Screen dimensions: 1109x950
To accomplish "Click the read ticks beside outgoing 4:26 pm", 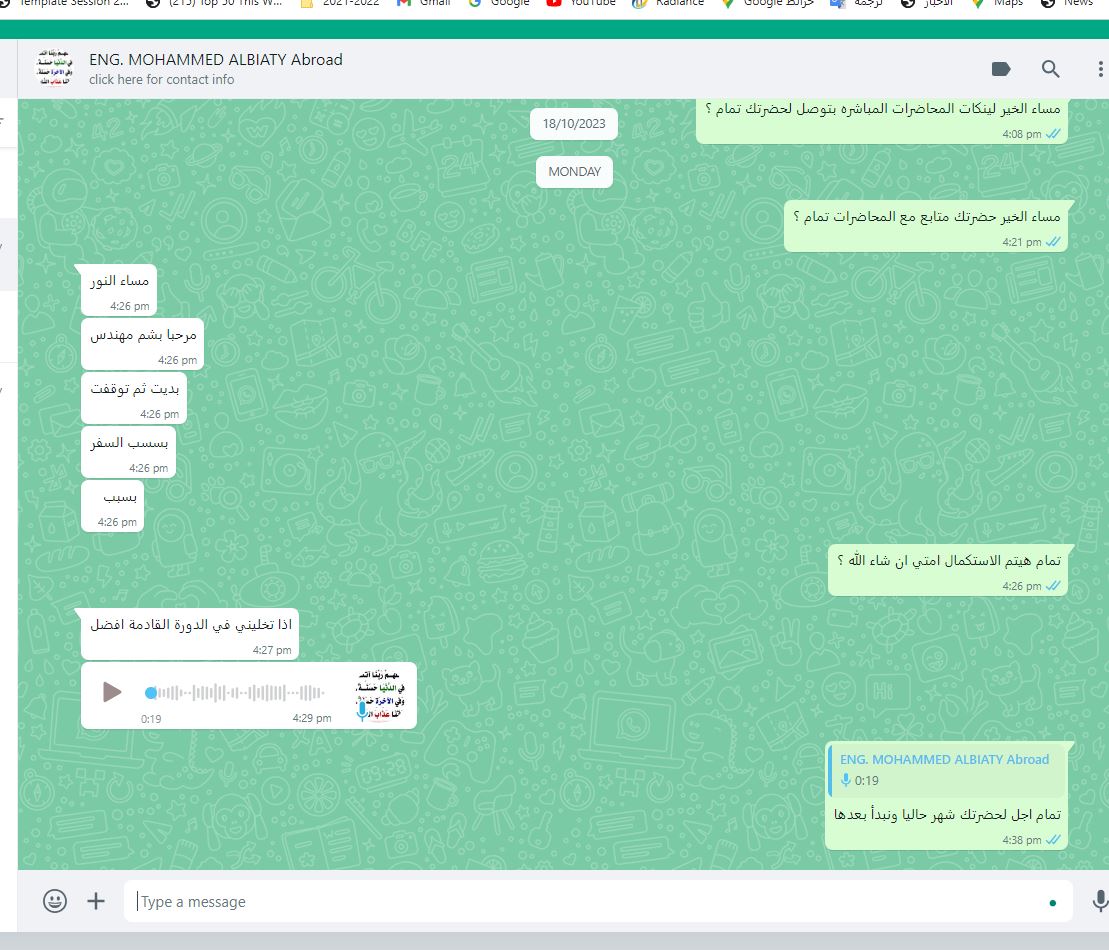I will [1053, 586].
